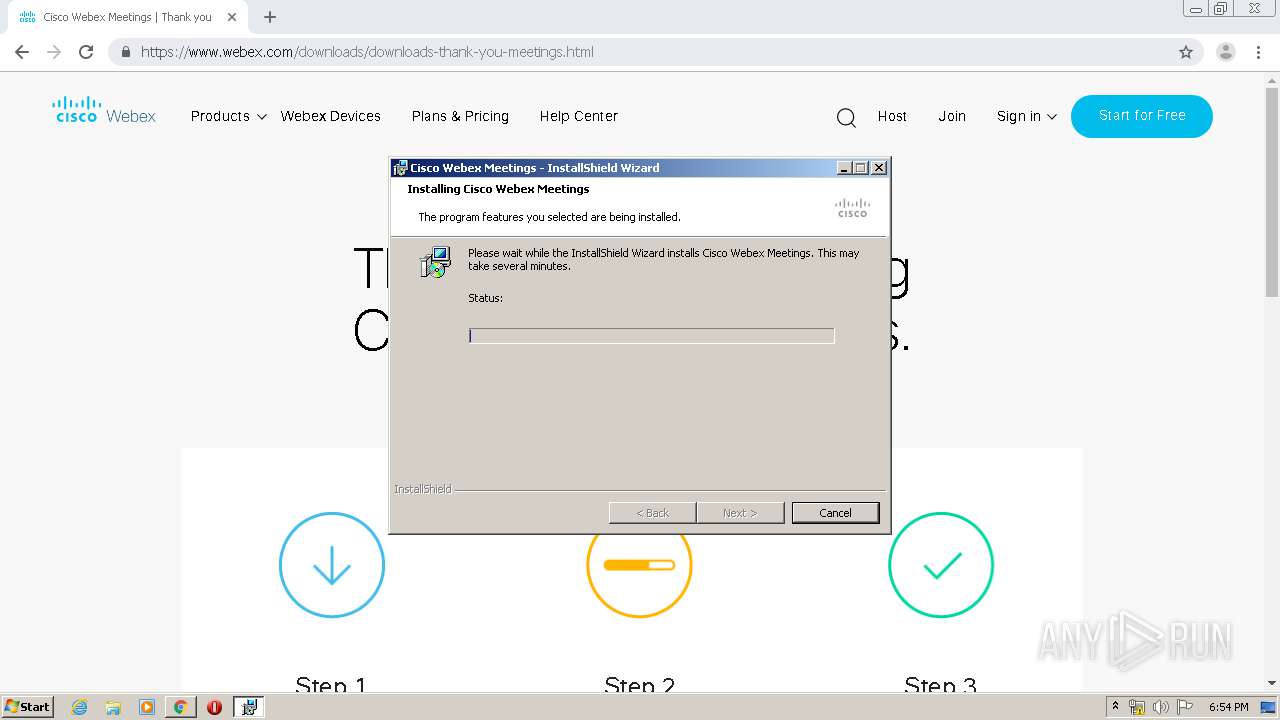
Task: Show hidden tray icons arrow
Action: tap(1115, 707)
